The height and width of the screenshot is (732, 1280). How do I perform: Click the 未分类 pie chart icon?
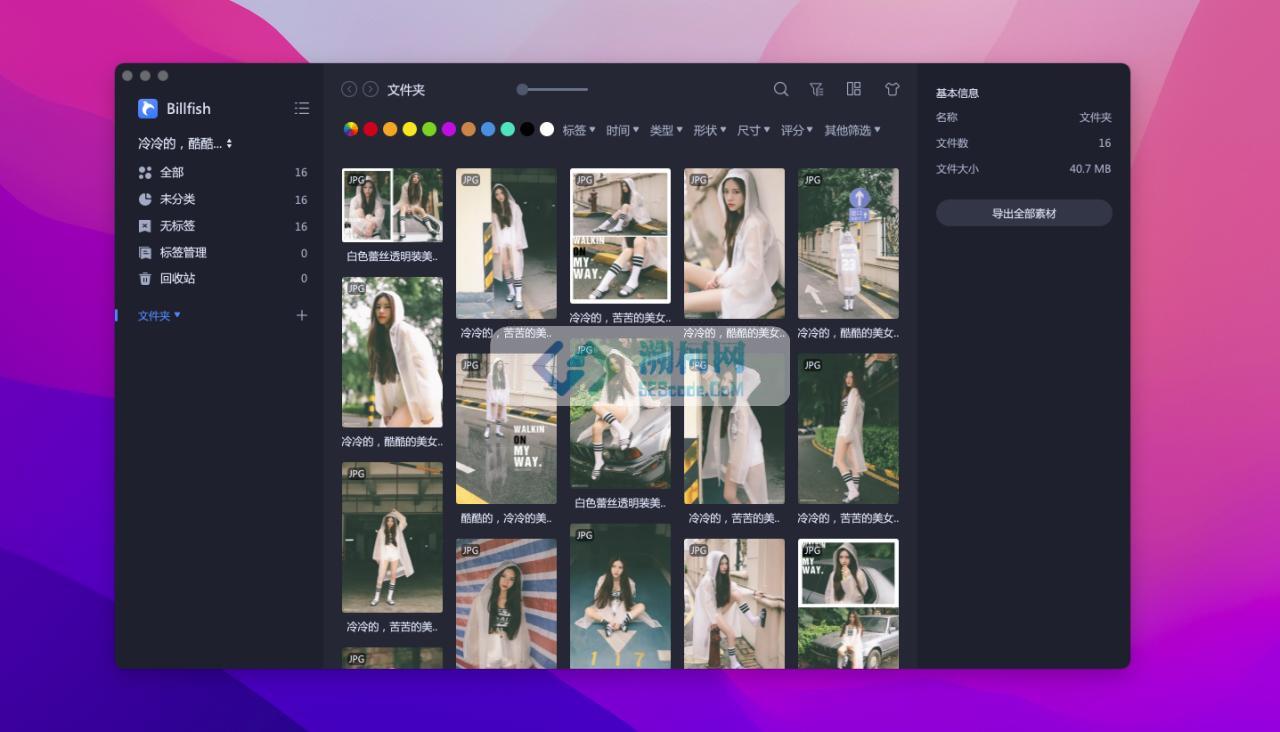tap(145, 200)
